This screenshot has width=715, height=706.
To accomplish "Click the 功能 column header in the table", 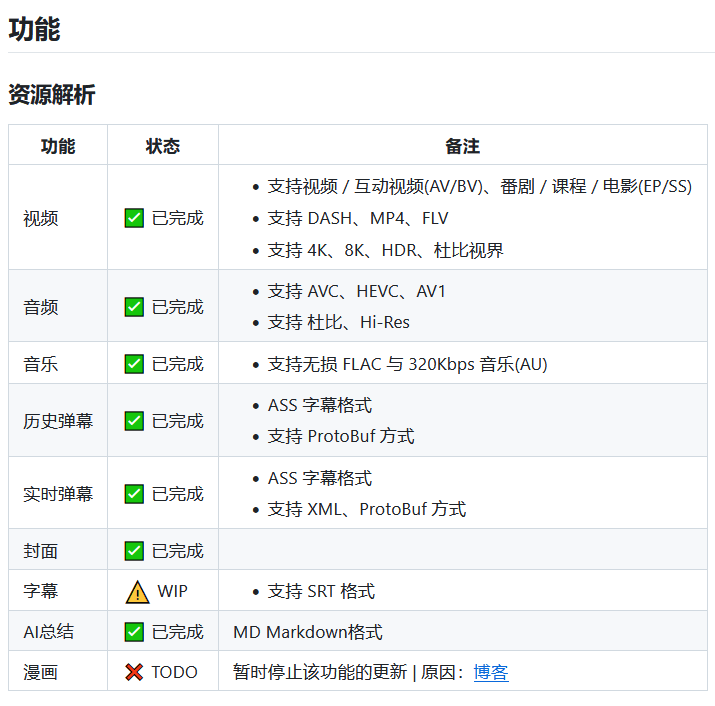I will [58, 146].
